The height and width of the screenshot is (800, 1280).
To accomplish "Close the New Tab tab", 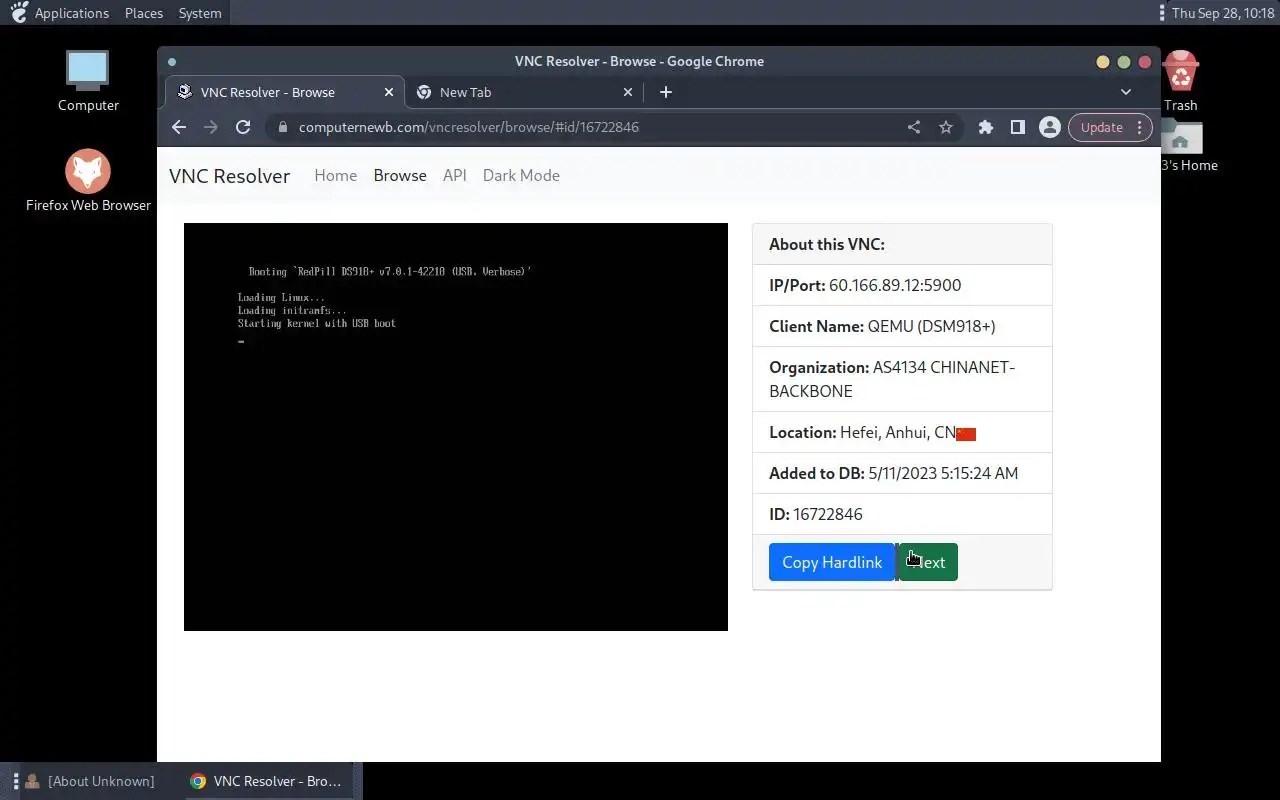I will [x=628, y=92].
